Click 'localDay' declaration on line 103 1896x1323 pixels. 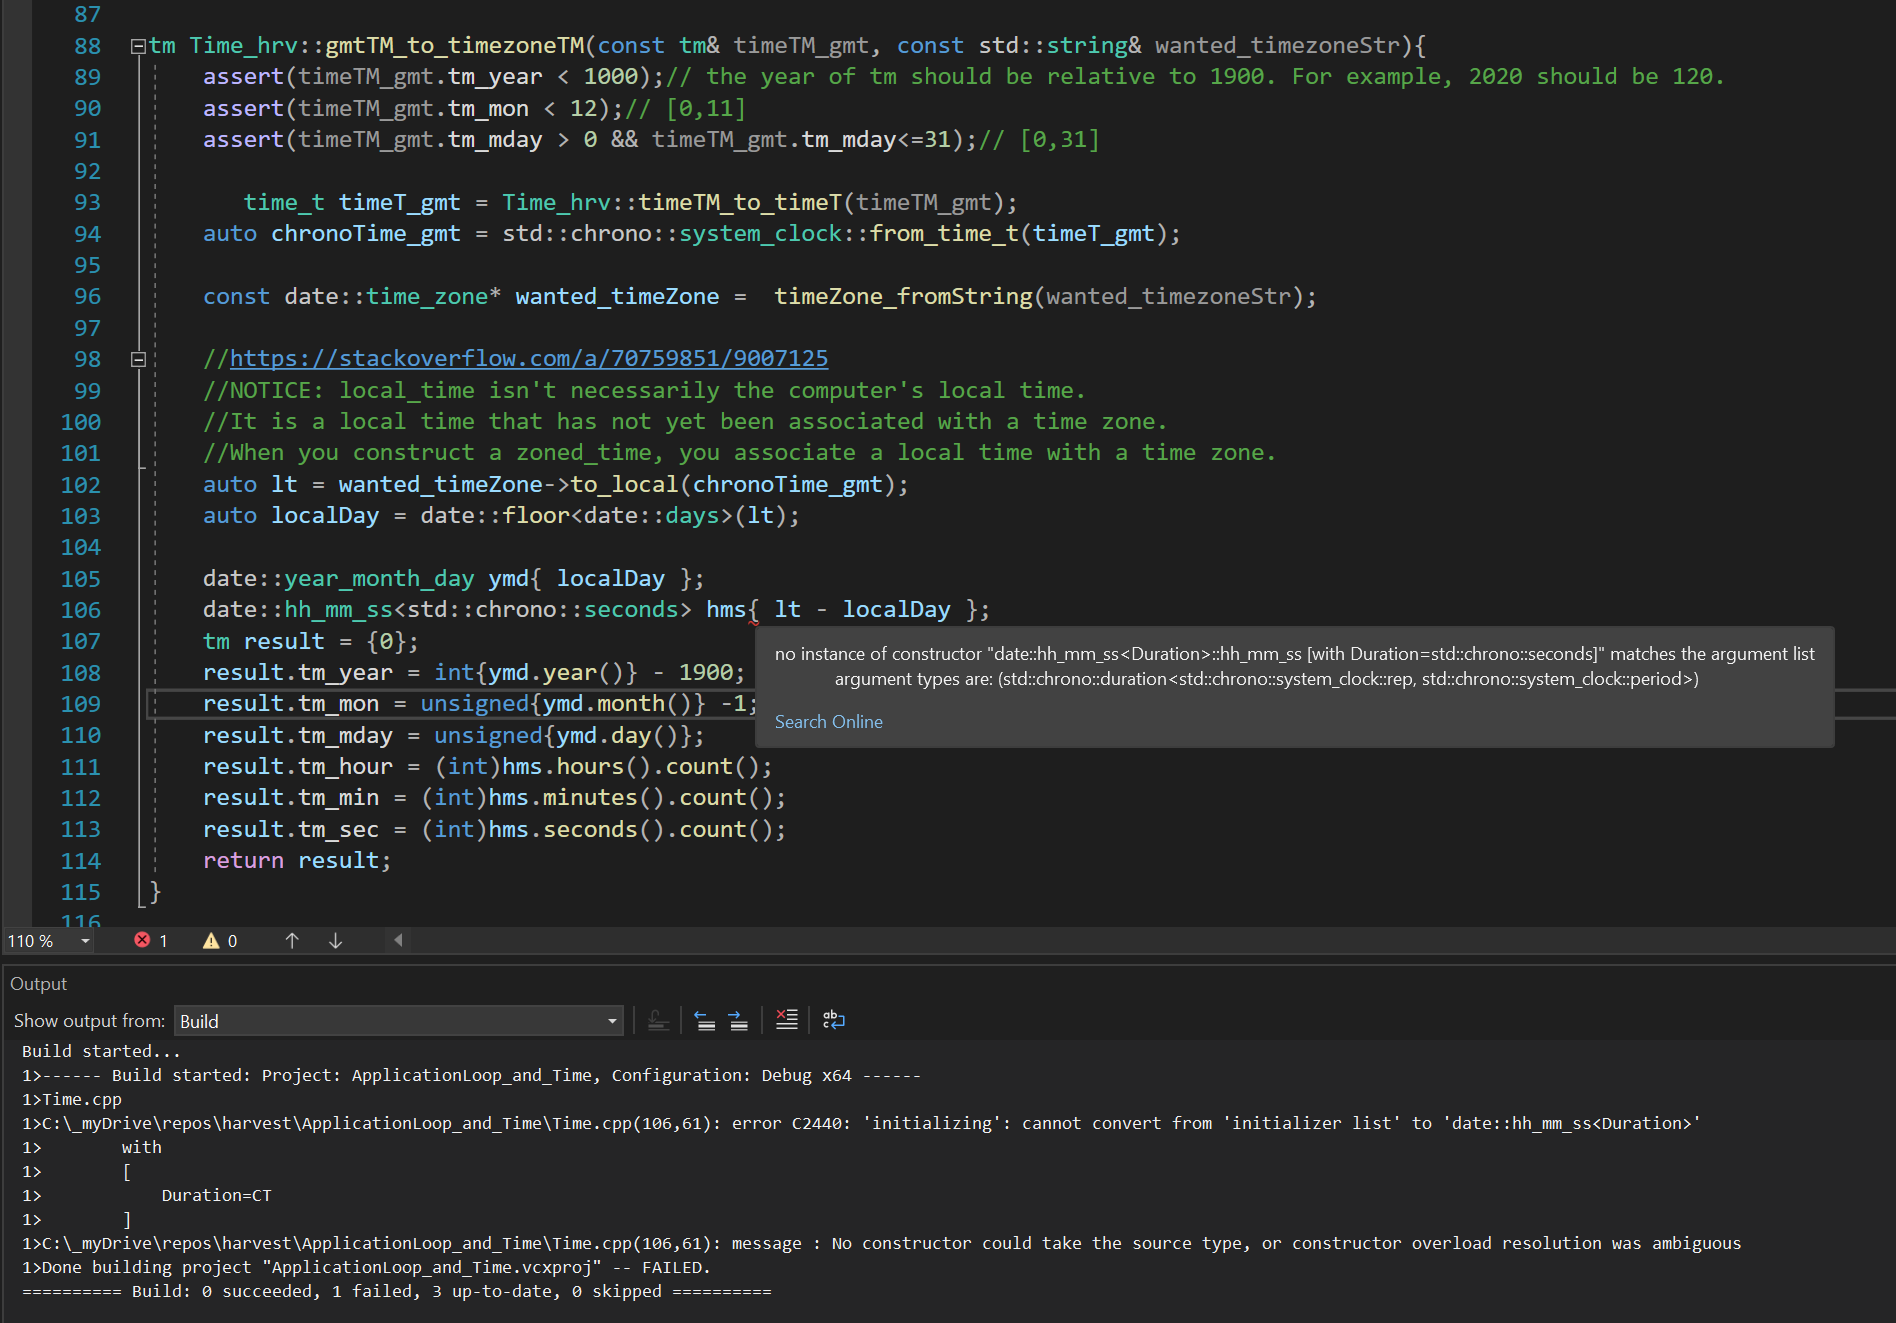(x=325, y=515)
